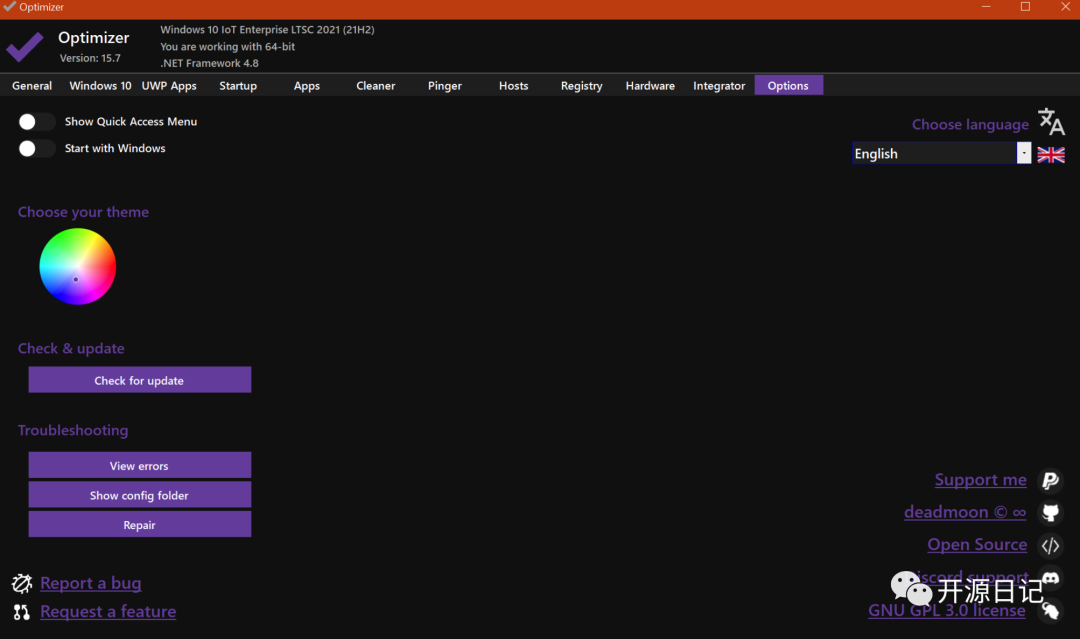Open the Apps tab
The image size is (1080, 639).
307,85
